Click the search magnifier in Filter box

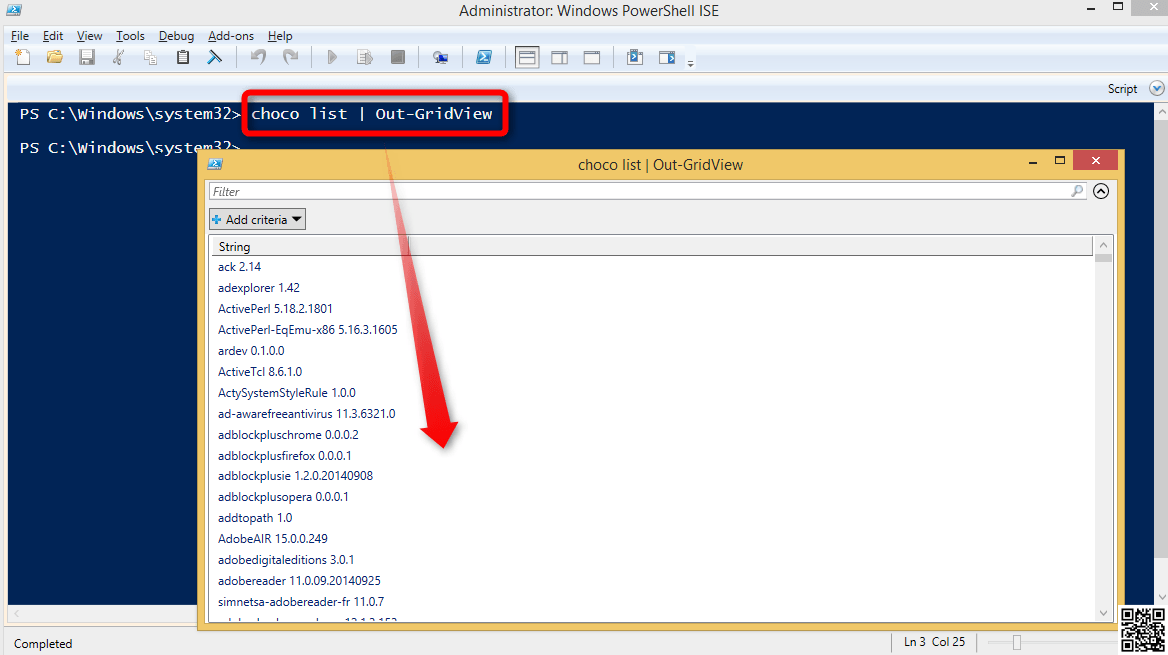(x=1077, y=192)
